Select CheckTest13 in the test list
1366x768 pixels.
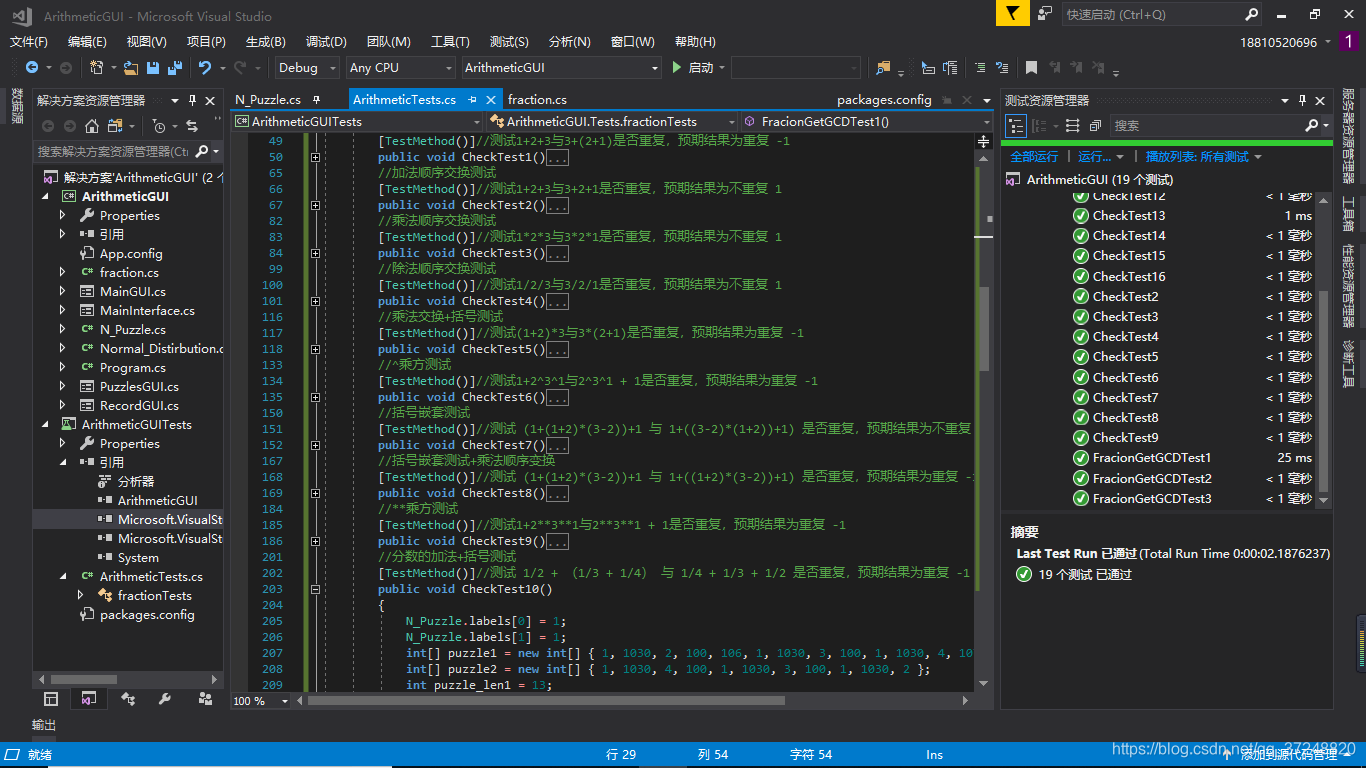1129,215
